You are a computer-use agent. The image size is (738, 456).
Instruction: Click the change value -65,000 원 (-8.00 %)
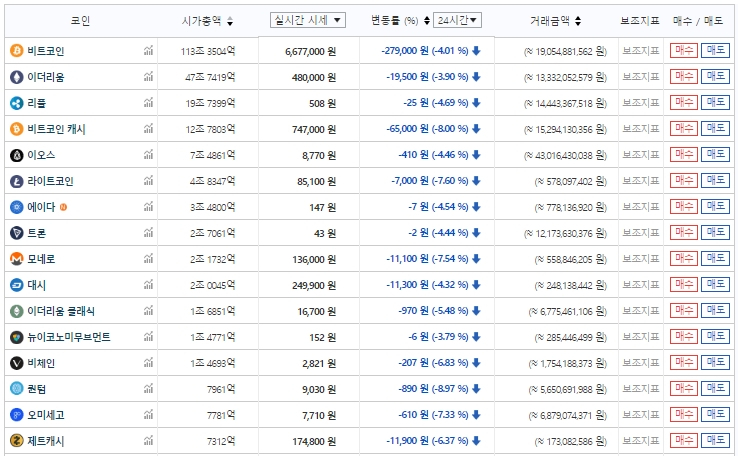coord(427,128)
